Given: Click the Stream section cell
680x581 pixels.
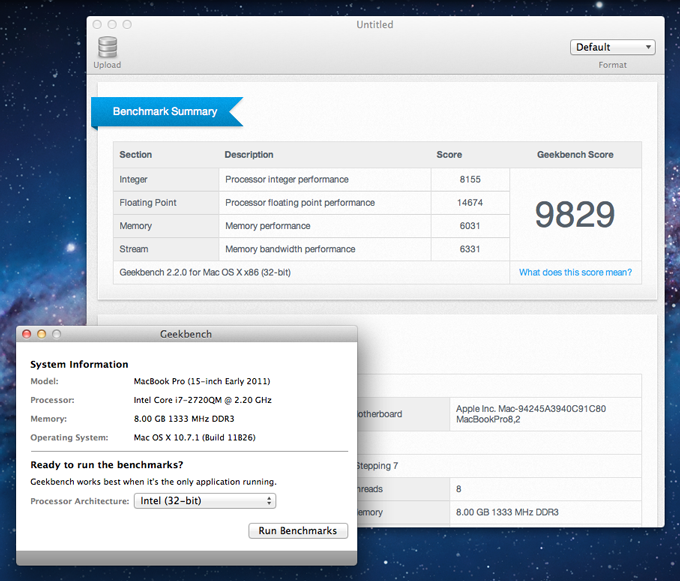Looking at the screenshot, I should pos(166,249).
